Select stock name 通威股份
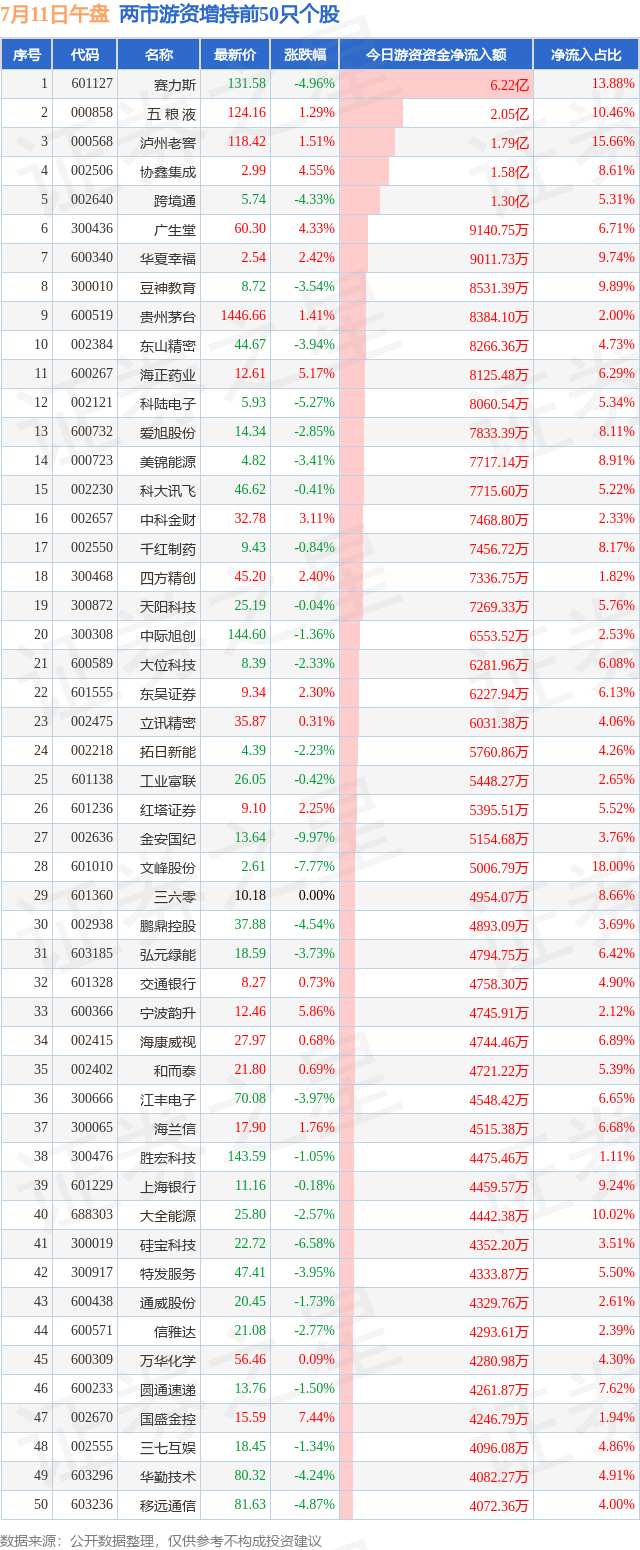This screenshot has width=640, height=1550. [168, 1303]
